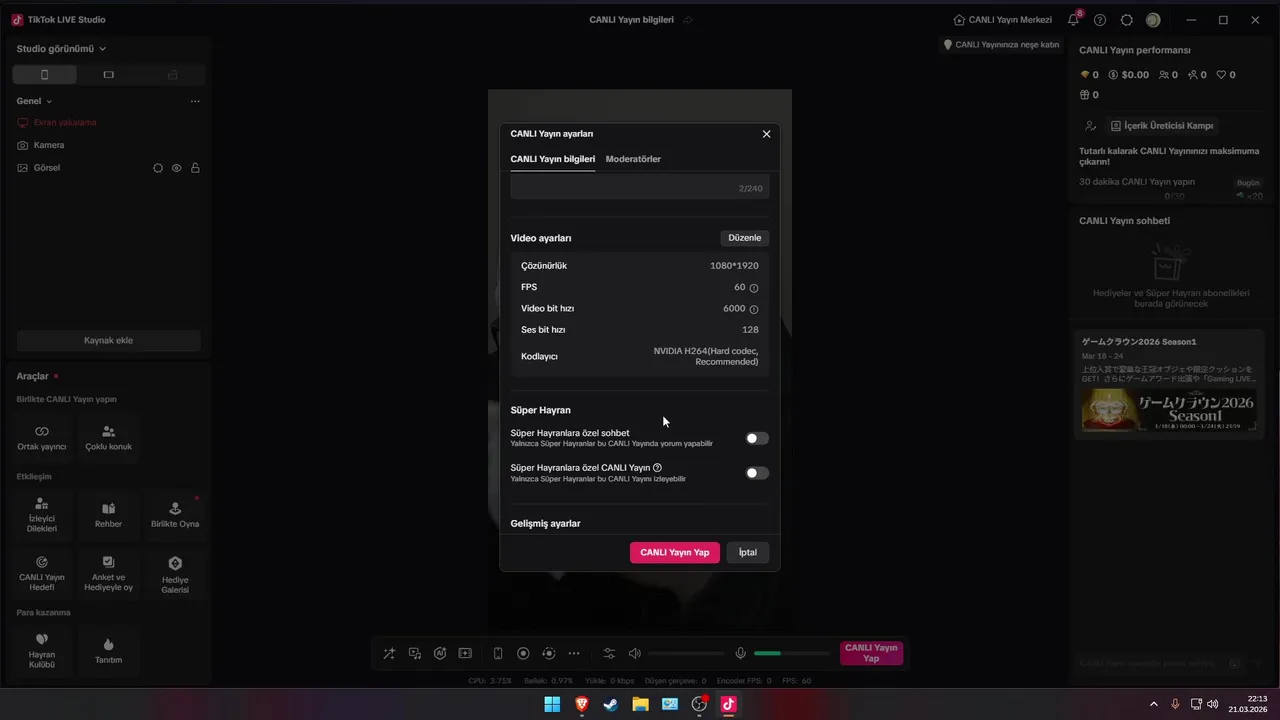The width and height of the screenshot is (1280, 720).
Task: Click the creator analytics person icon
Action: pyautogui.click(x=1091, y=126)
